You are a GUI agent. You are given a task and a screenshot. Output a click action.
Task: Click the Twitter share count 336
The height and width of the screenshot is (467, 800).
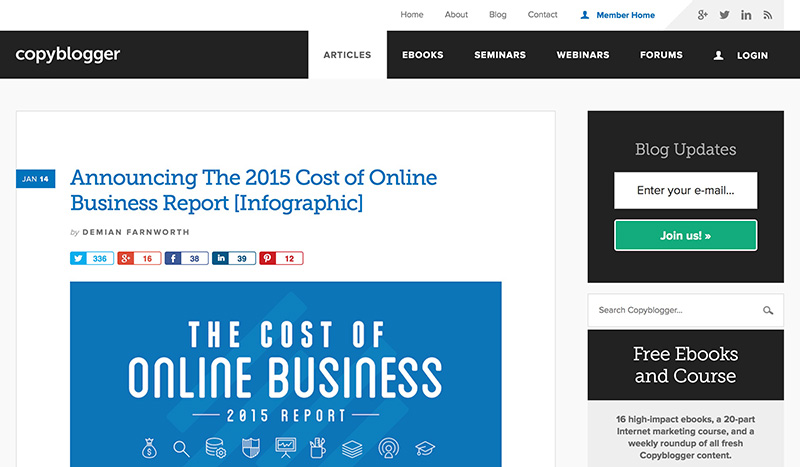click(x=99, y=258)
